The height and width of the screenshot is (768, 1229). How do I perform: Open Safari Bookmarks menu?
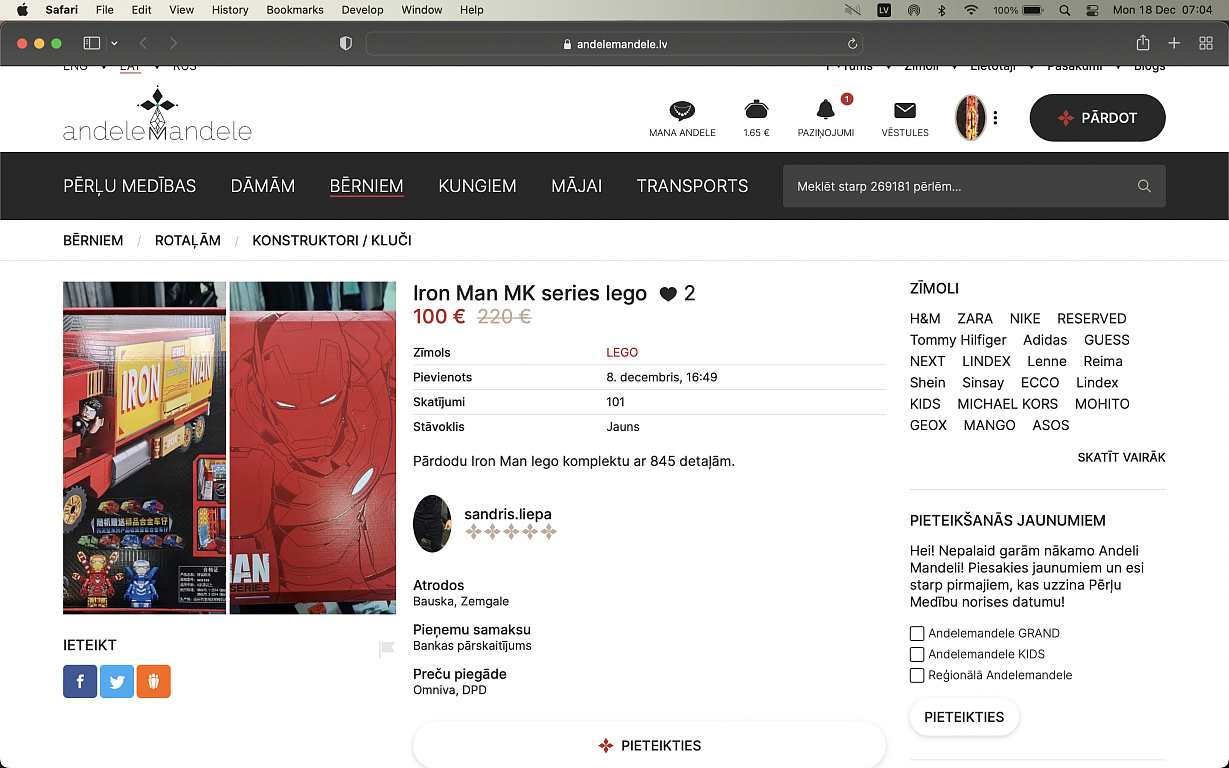pos(295,10)
